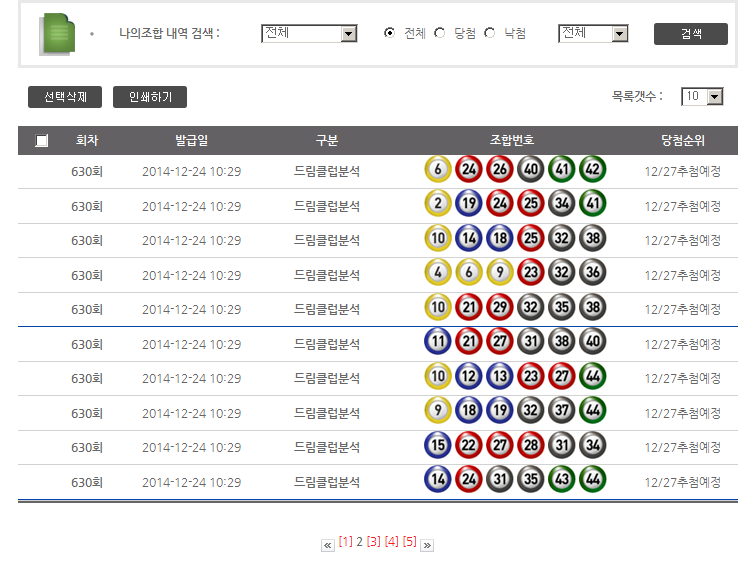Image resolution: width=755 pixels, height=583 pixels.
Task: Select the 전체 radio button
Action: tap(390, 33)
